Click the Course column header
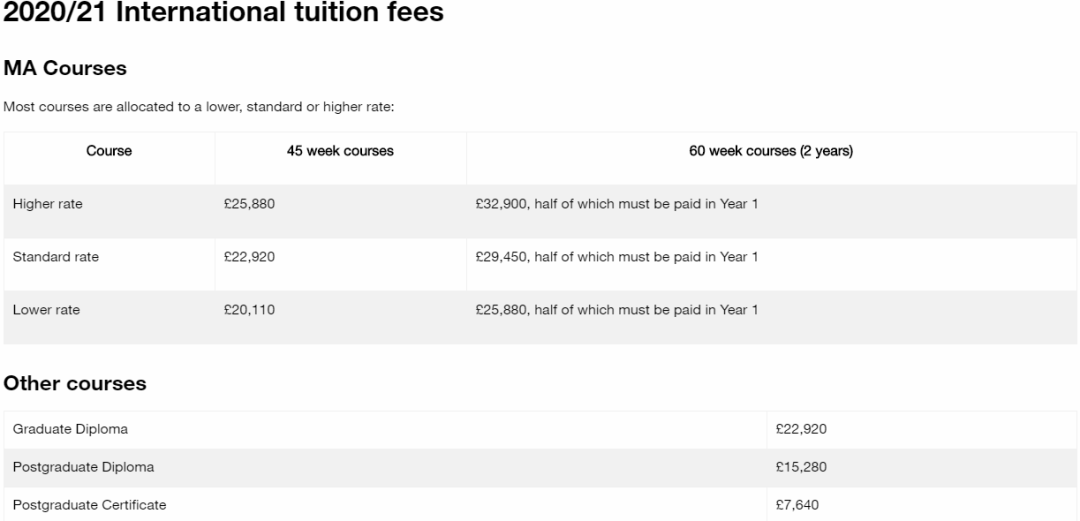 [x=109, y=152]
